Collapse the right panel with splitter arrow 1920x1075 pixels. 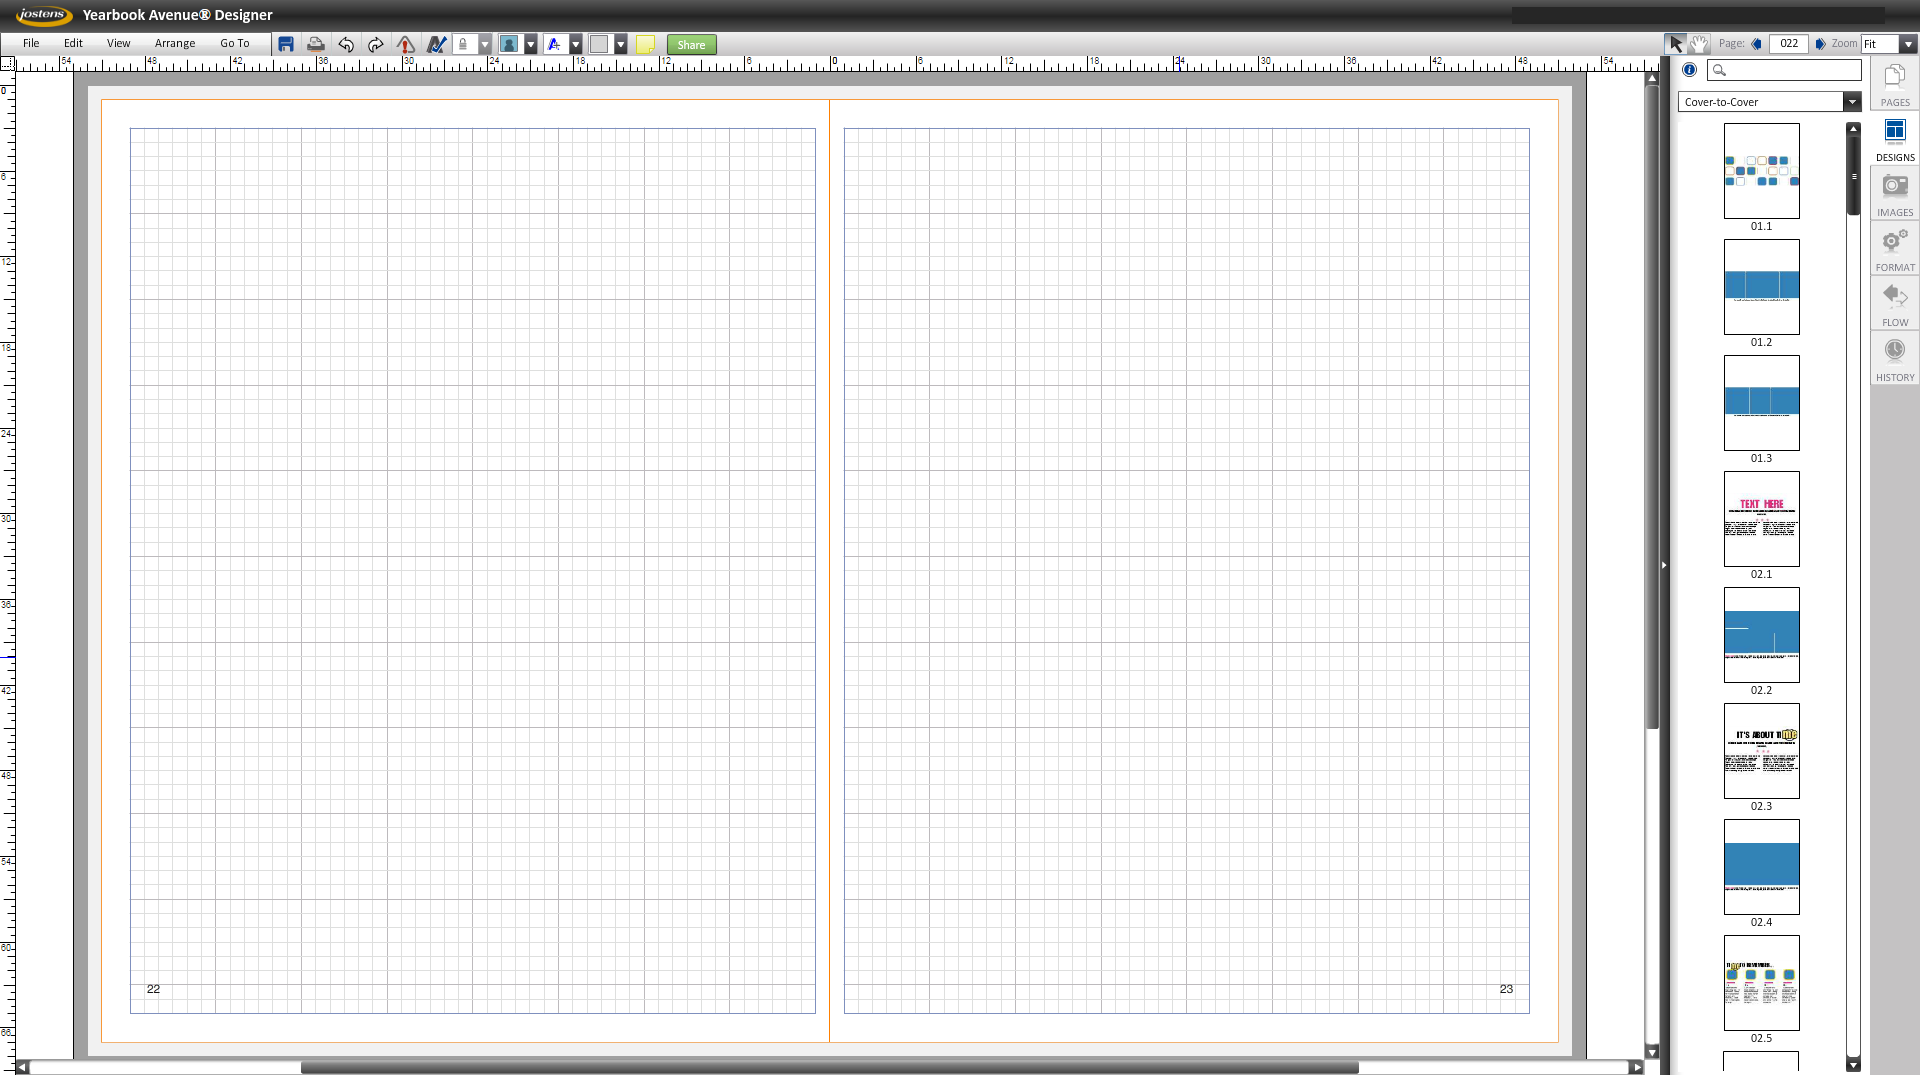tap(1664, 565)
